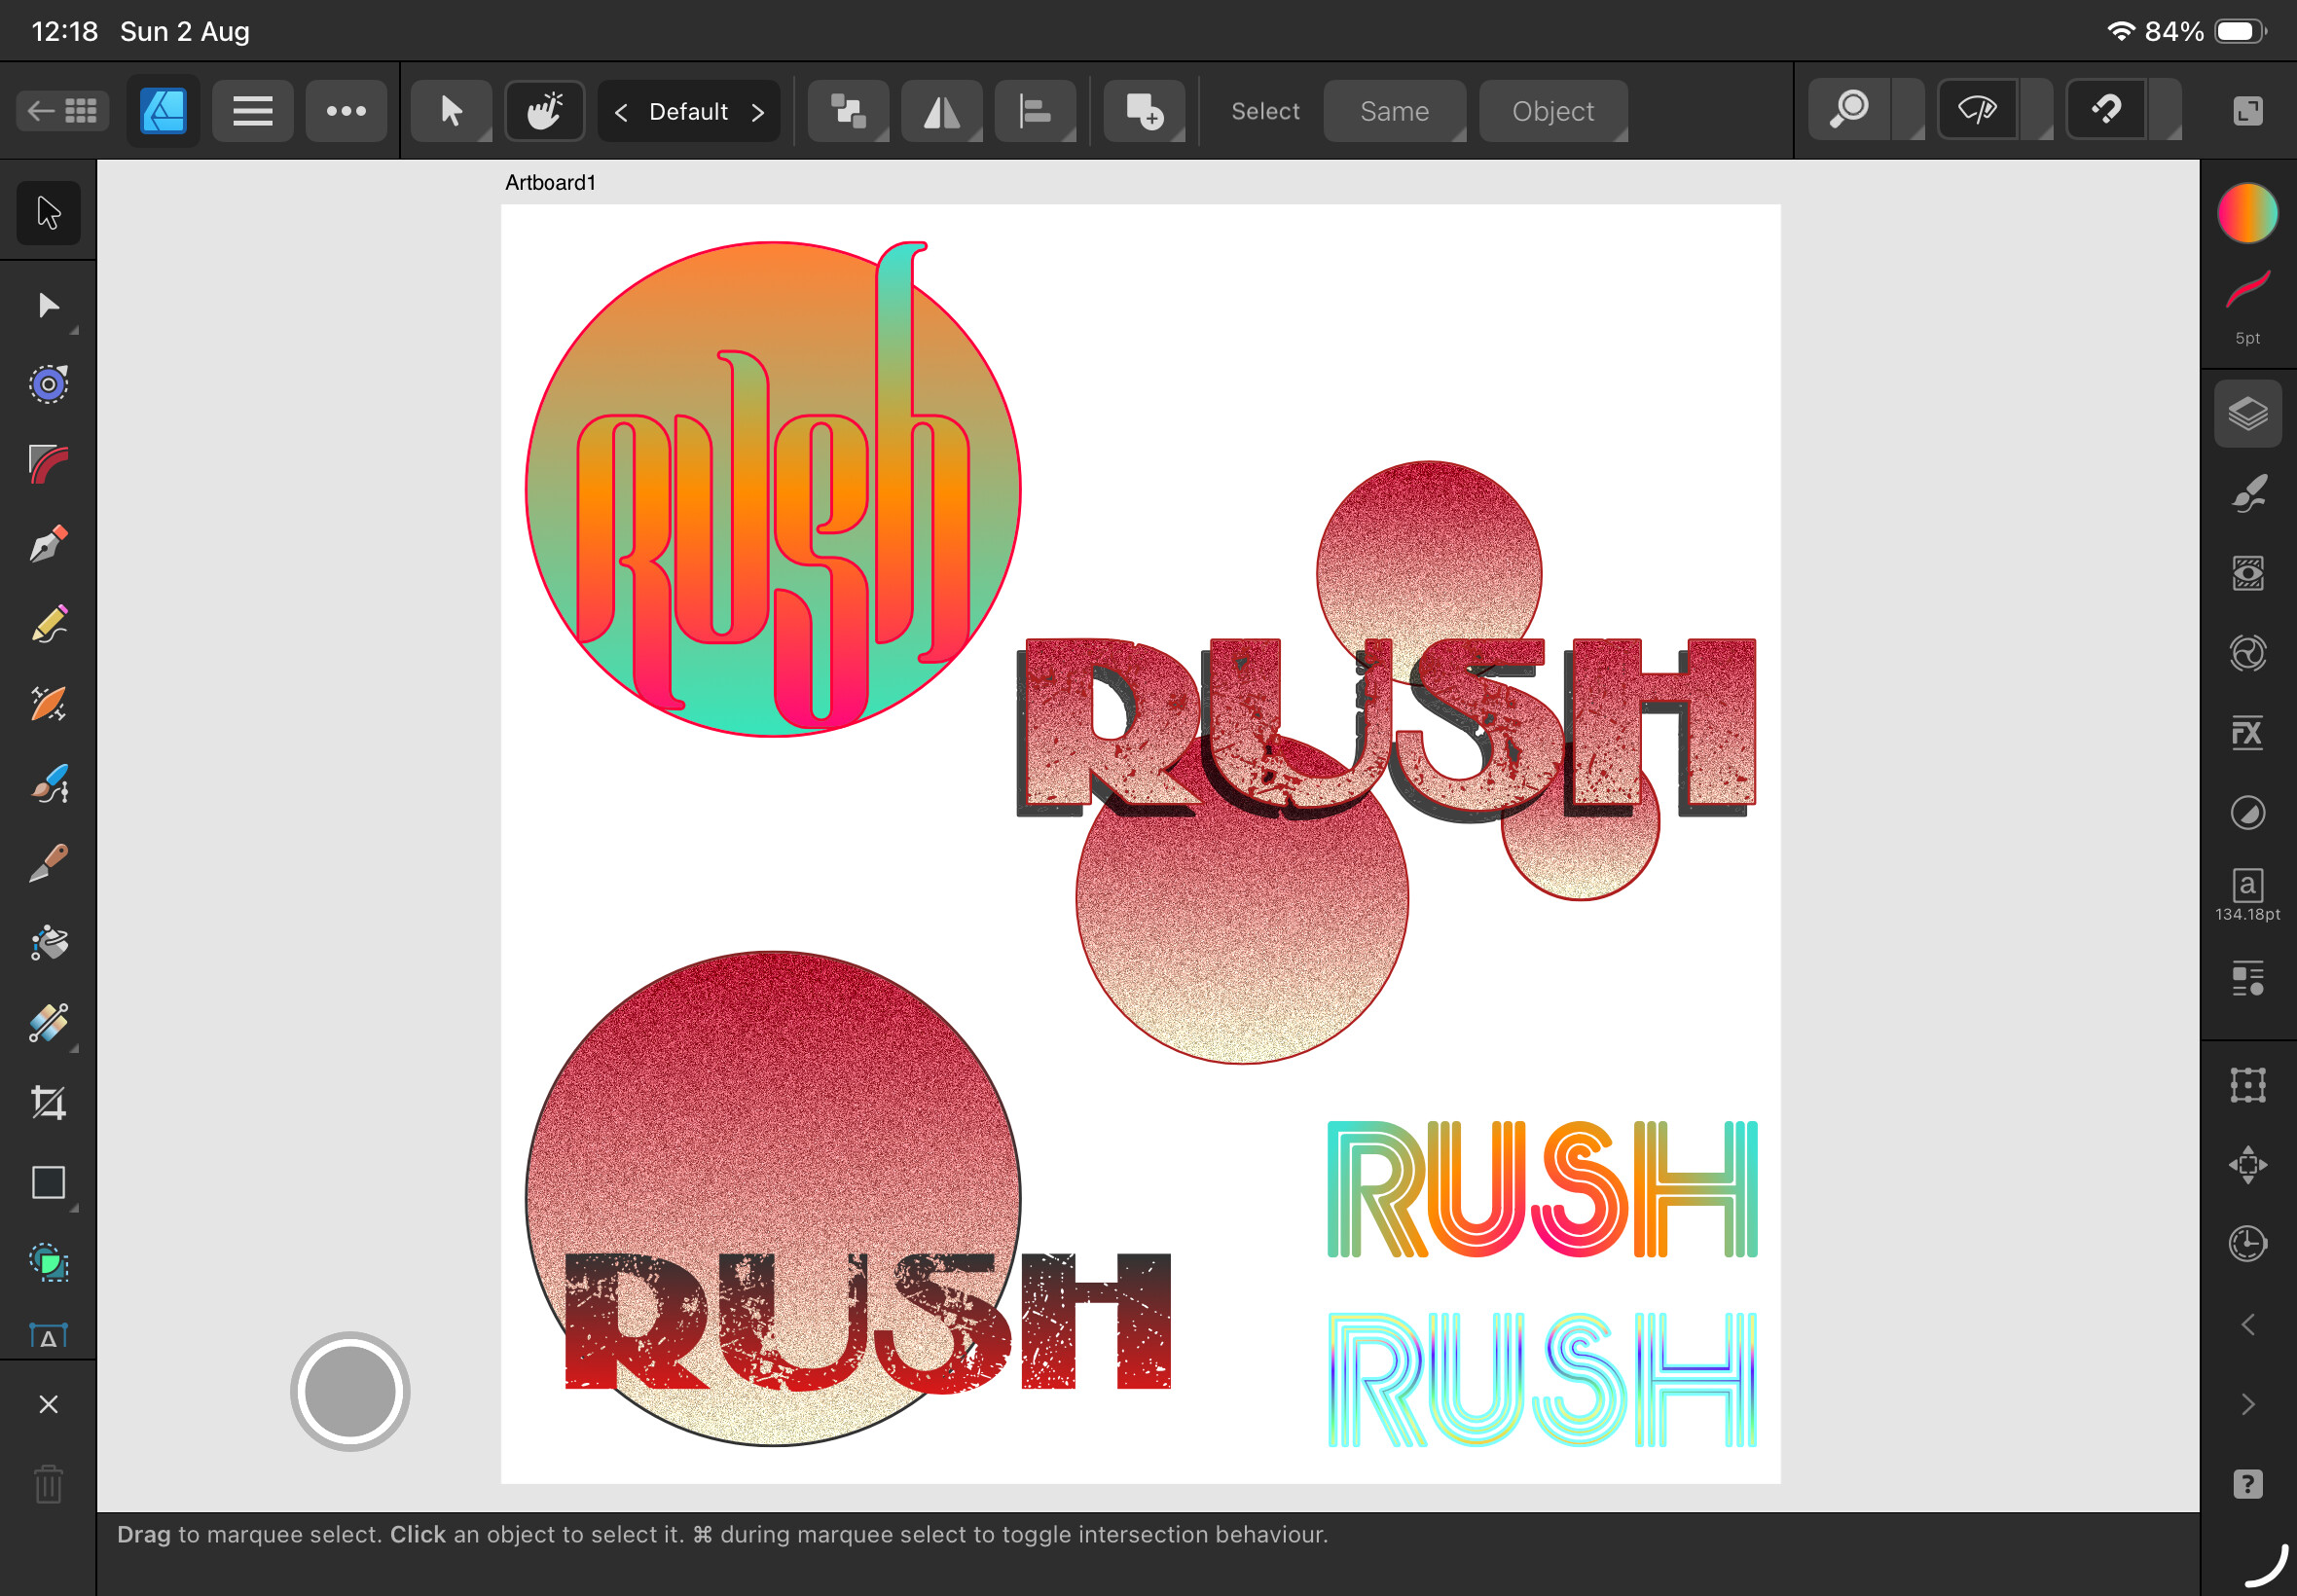Select the Node tool
Viewport: 2297px width, 1596px height.
[x=48, y=304]
